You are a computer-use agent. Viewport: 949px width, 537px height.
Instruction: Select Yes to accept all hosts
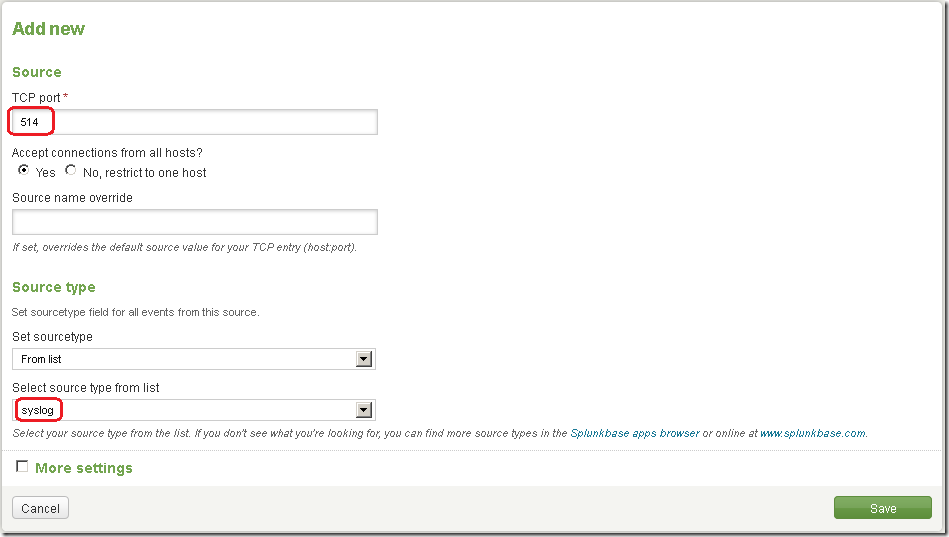[24, 171]
